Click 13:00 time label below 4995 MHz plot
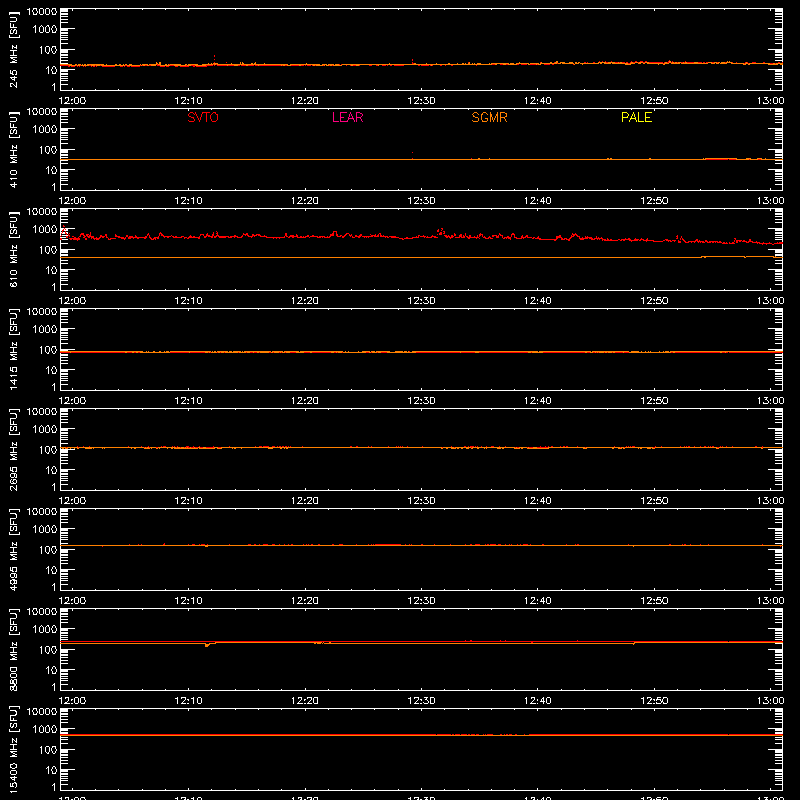Screen dimensions: 800x800 770,601
